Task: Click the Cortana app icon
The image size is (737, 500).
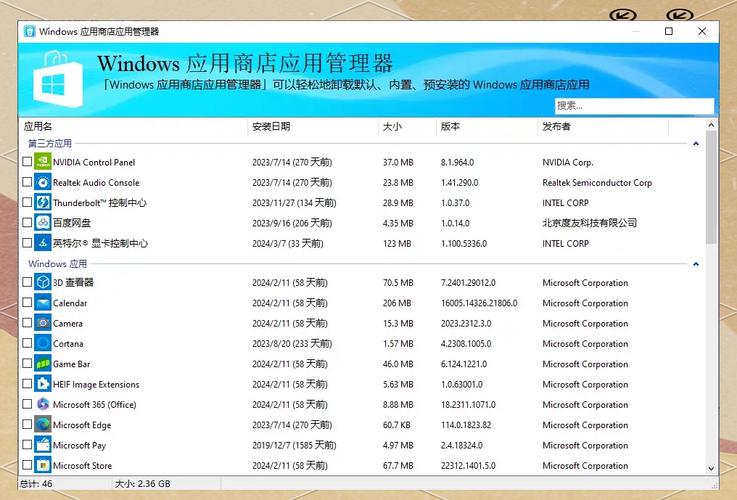Action: click(x=42, y=344)
